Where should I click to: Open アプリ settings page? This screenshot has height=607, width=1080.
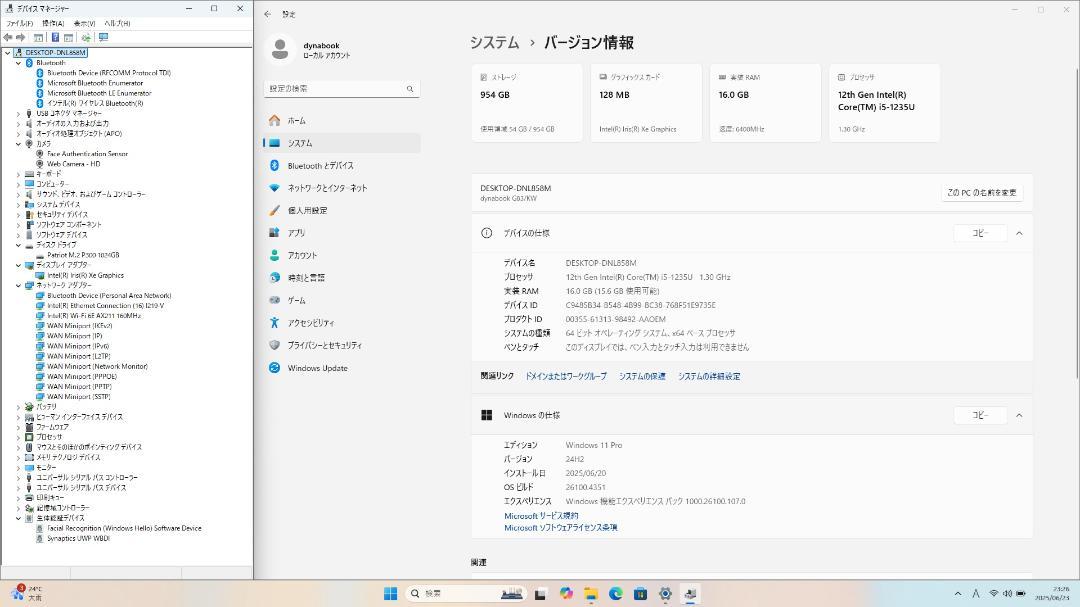(342, 233)
